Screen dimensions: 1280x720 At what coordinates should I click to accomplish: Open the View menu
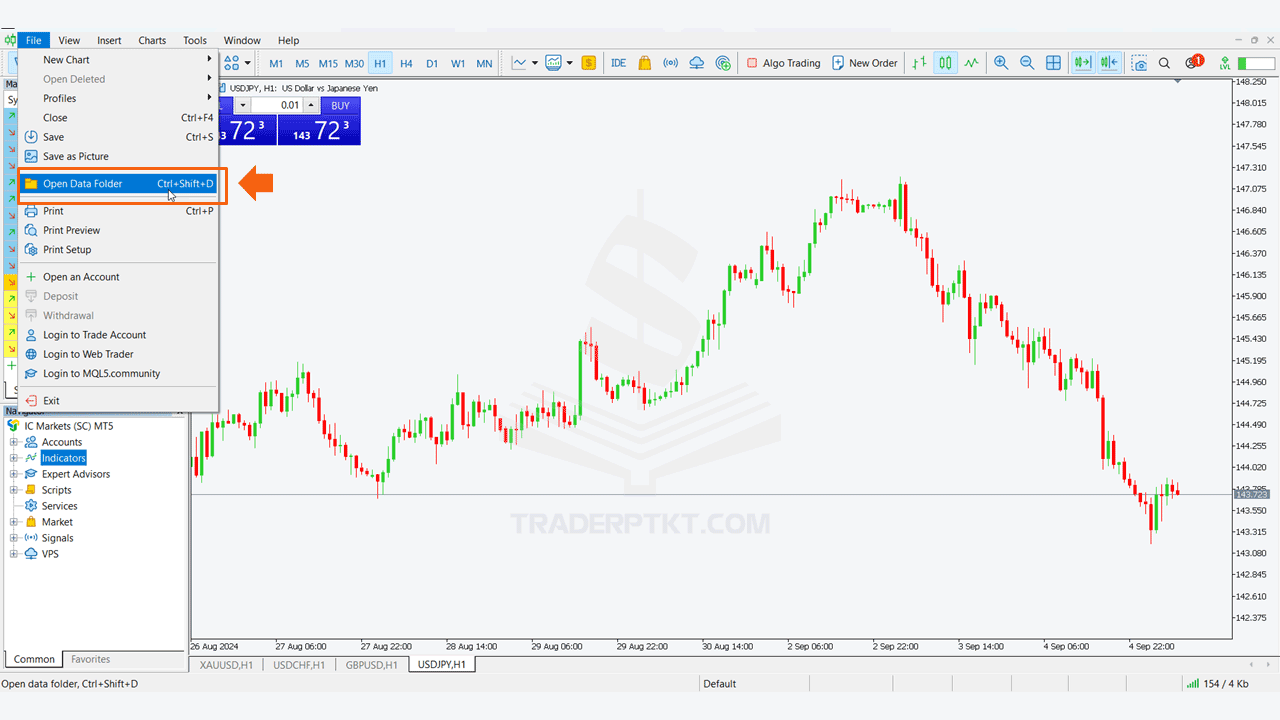pos(69,40)
